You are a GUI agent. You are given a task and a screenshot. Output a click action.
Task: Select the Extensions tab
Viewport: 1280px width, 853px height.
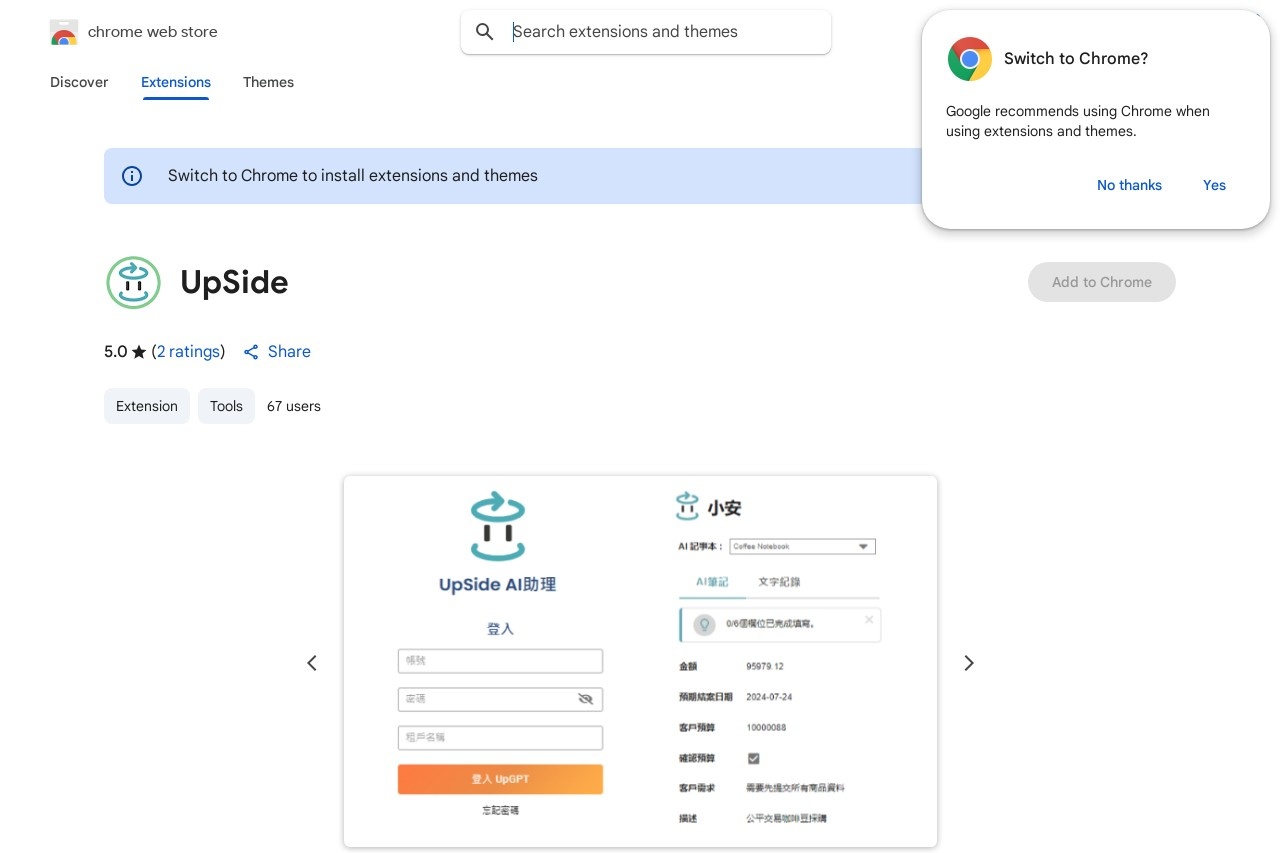pos(176,82)
